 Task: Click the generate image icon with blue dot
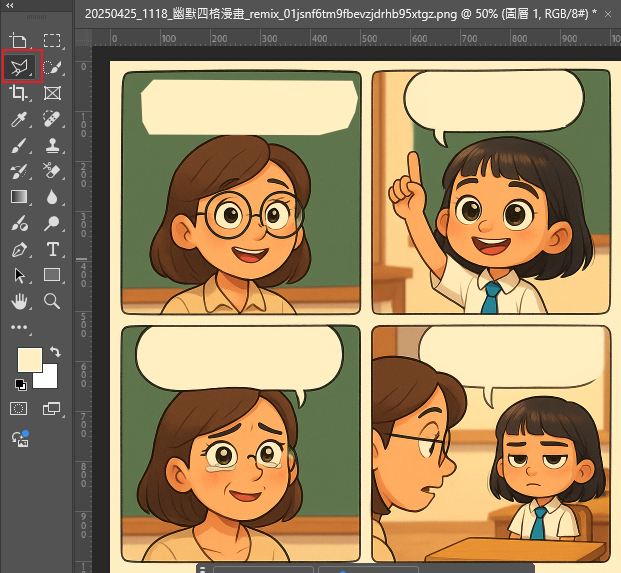click(x=20, y=439)
